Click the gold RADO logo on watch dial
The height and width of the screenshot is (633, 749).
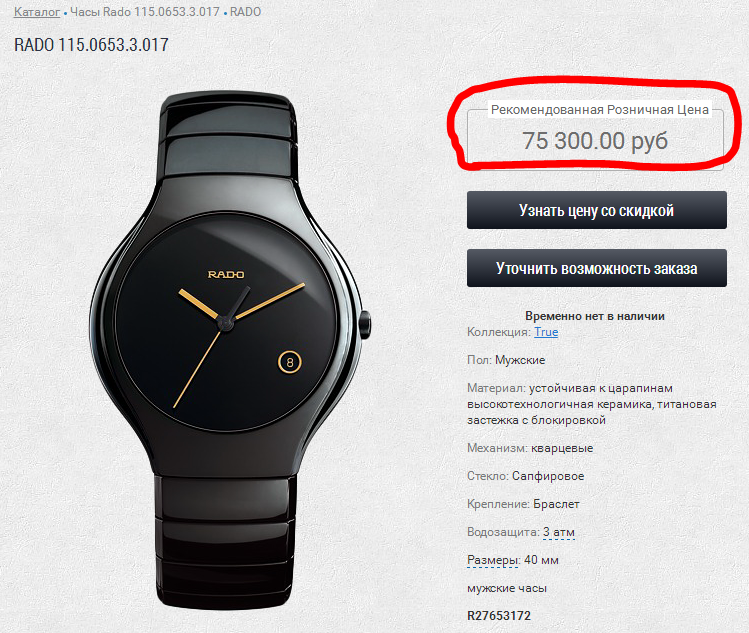pyautogui.click(x=226, y=274)
